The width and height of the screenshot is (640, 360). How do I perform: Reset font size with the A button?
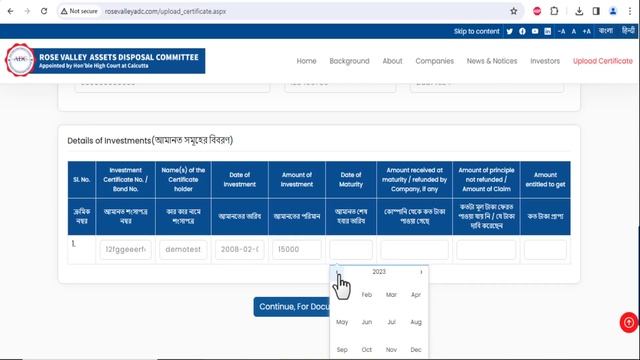coord(574,31)
